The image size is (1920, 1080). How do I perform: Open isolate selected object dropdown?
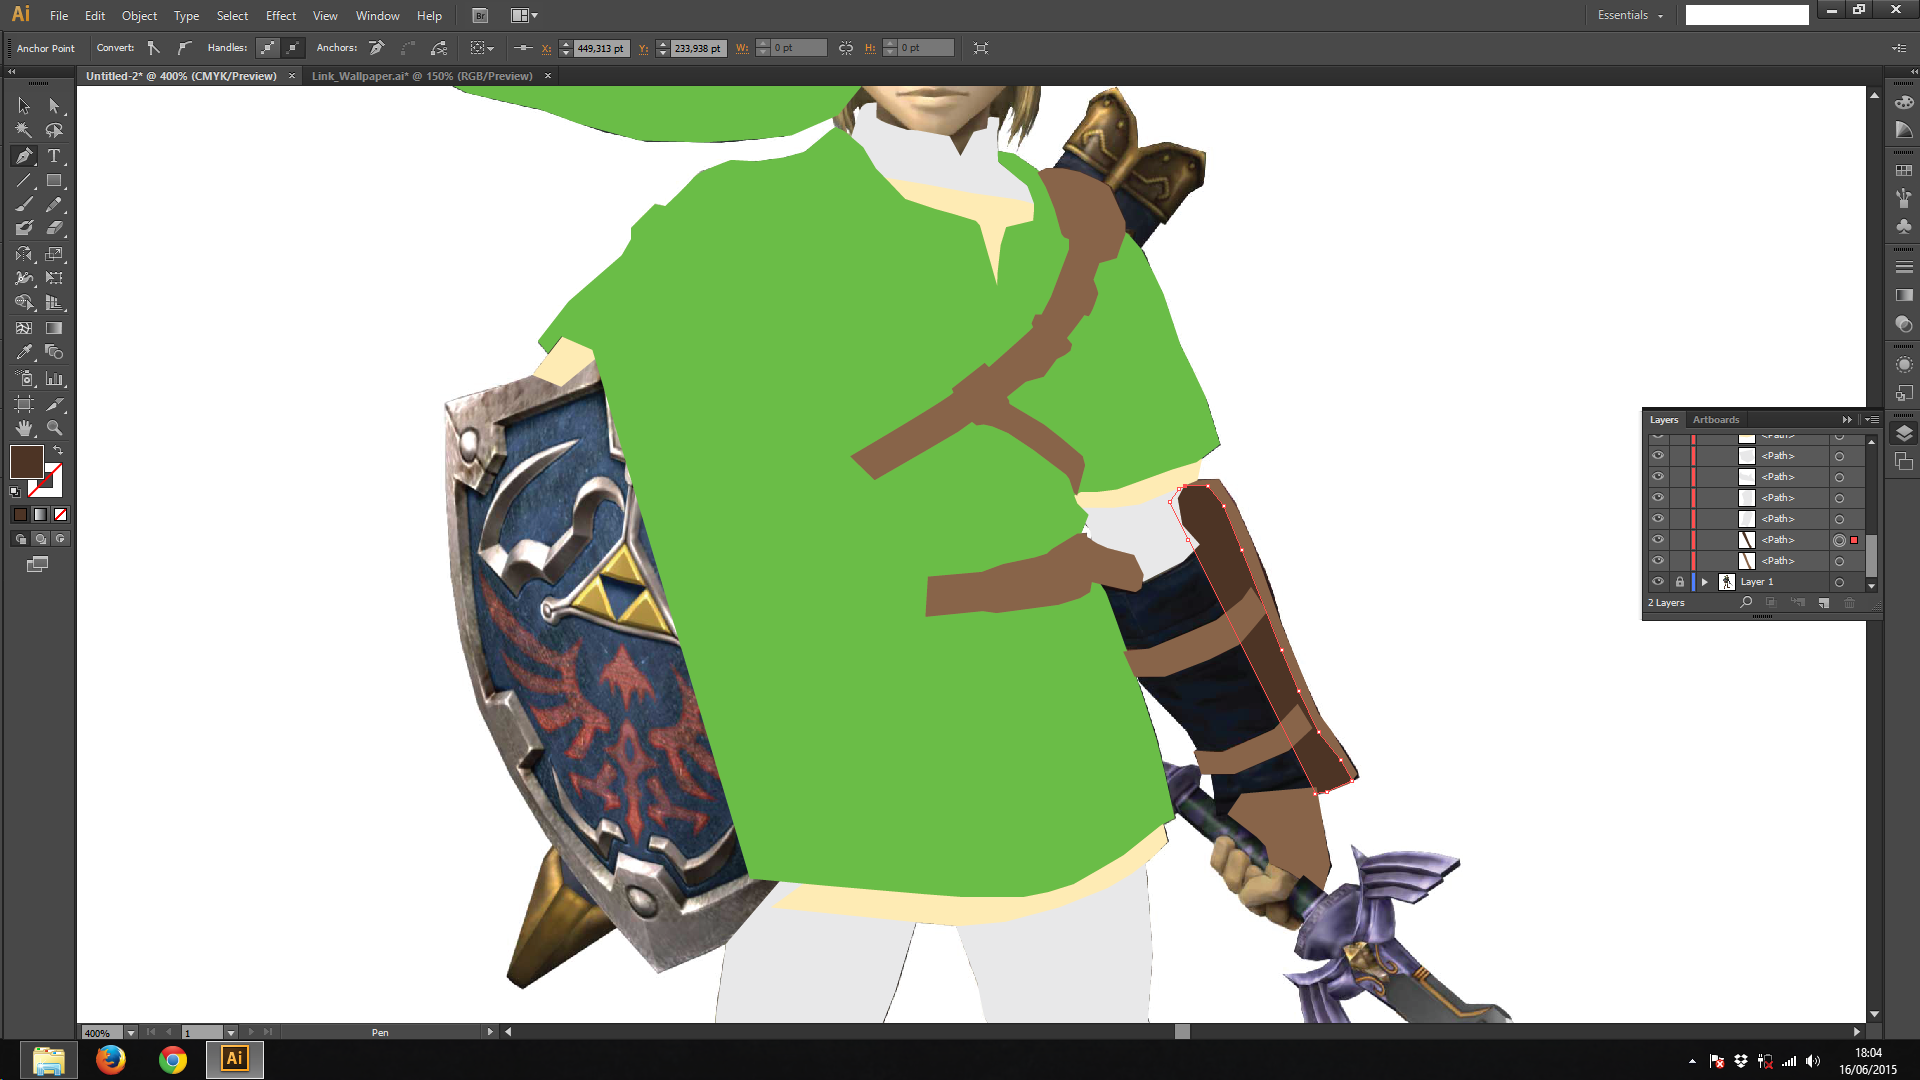point(482,48)
